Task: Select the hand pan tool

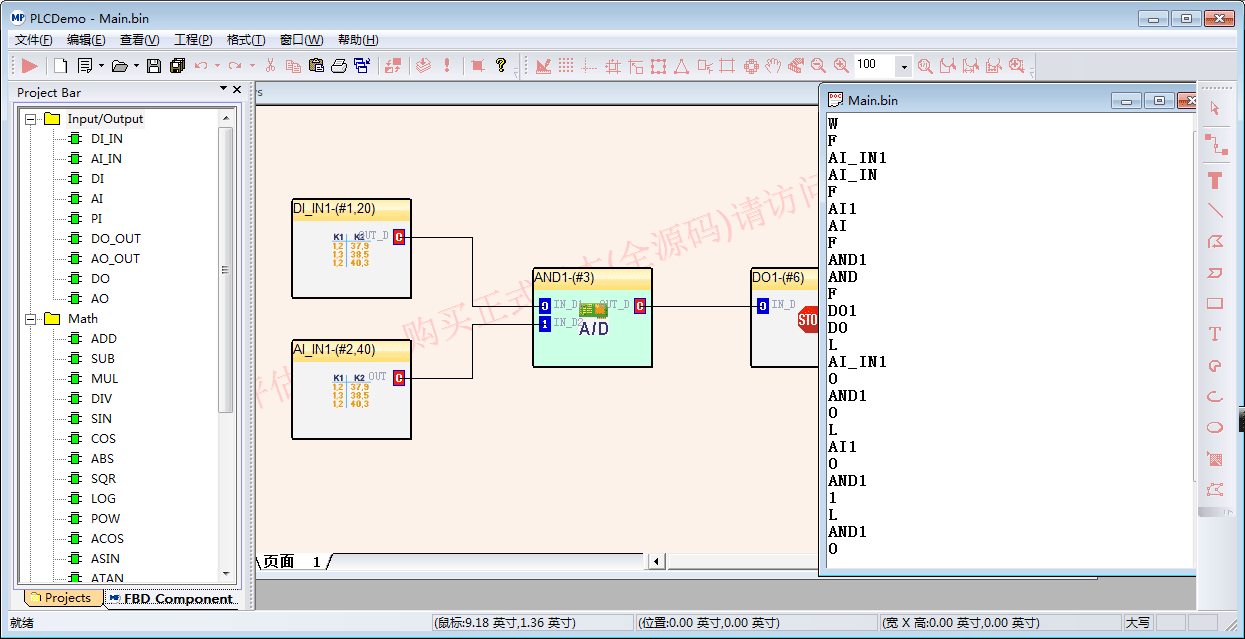Action: click(x=773, y=66)
